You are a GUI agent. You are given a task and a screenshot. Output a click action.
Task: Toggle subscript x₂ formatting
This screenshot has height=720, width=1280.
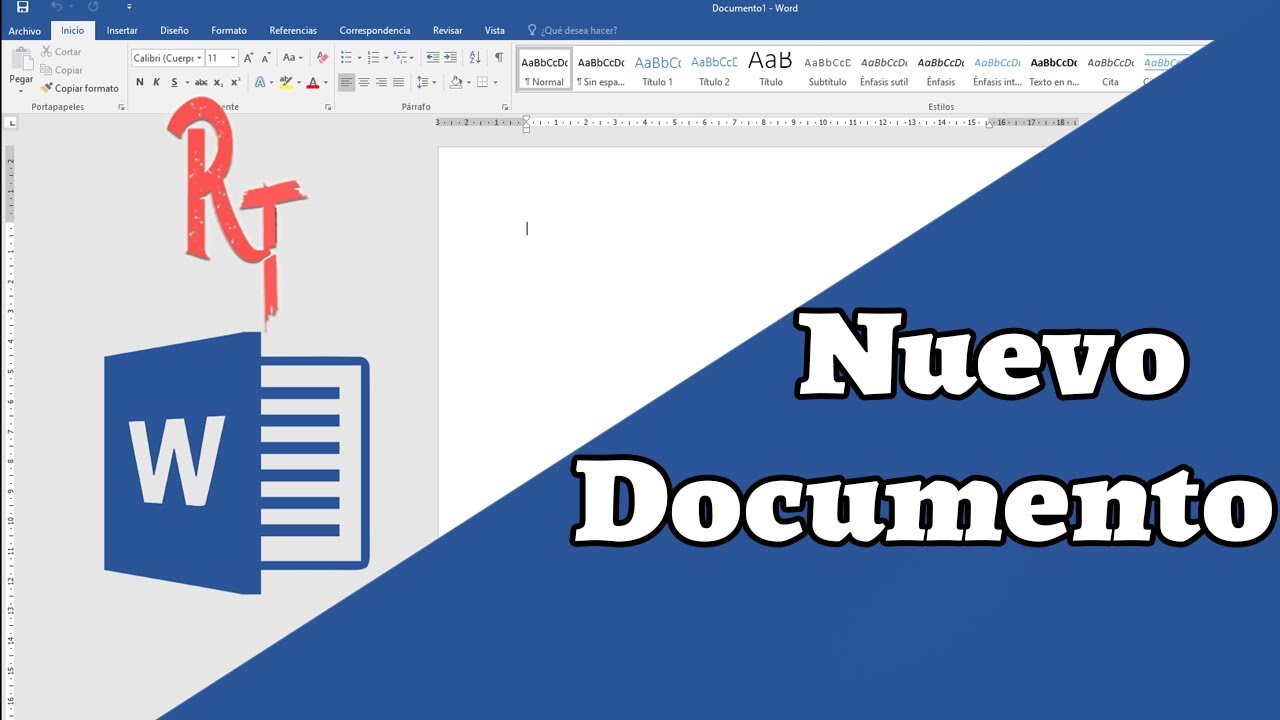(219, 82)
